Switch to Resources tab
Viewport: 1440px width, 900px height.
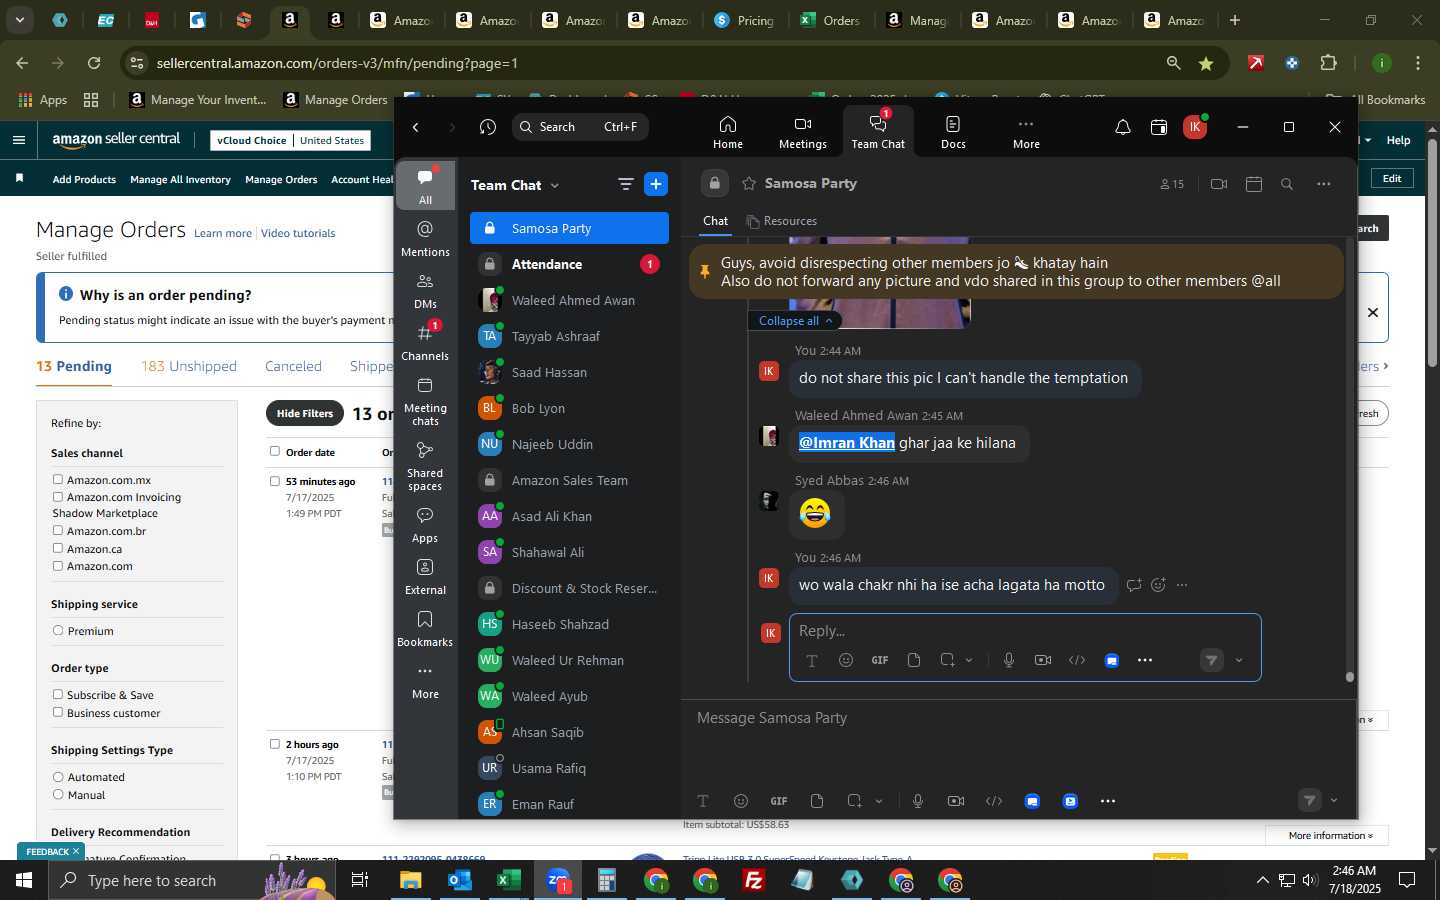pos(781,221)
